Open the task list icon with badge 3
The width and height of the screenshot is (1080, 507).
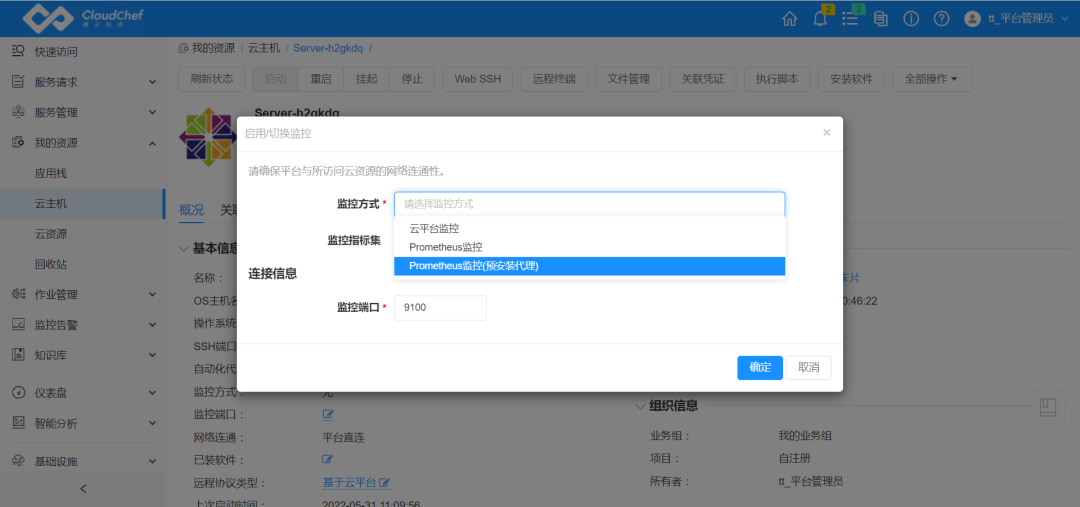(x=850, y=19)
